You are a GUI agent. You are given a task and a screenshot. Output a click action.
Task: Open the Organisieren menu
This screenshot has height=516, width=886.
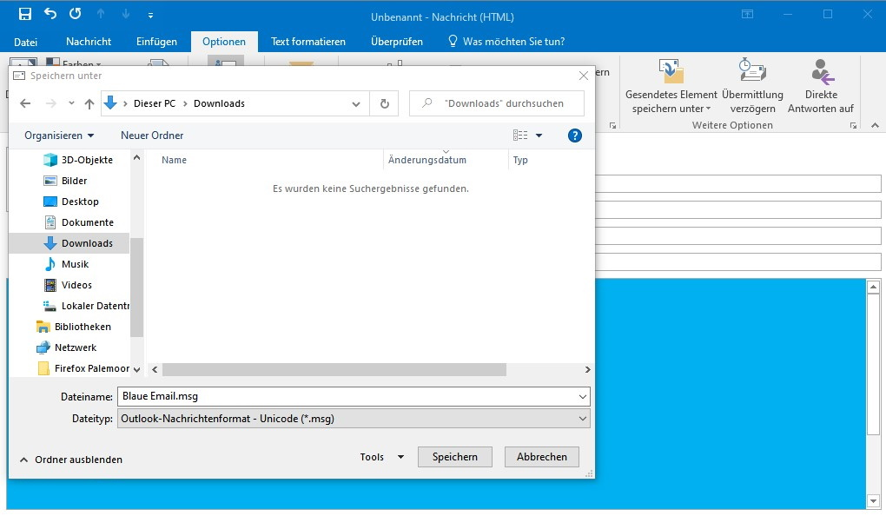pos(59,136)
